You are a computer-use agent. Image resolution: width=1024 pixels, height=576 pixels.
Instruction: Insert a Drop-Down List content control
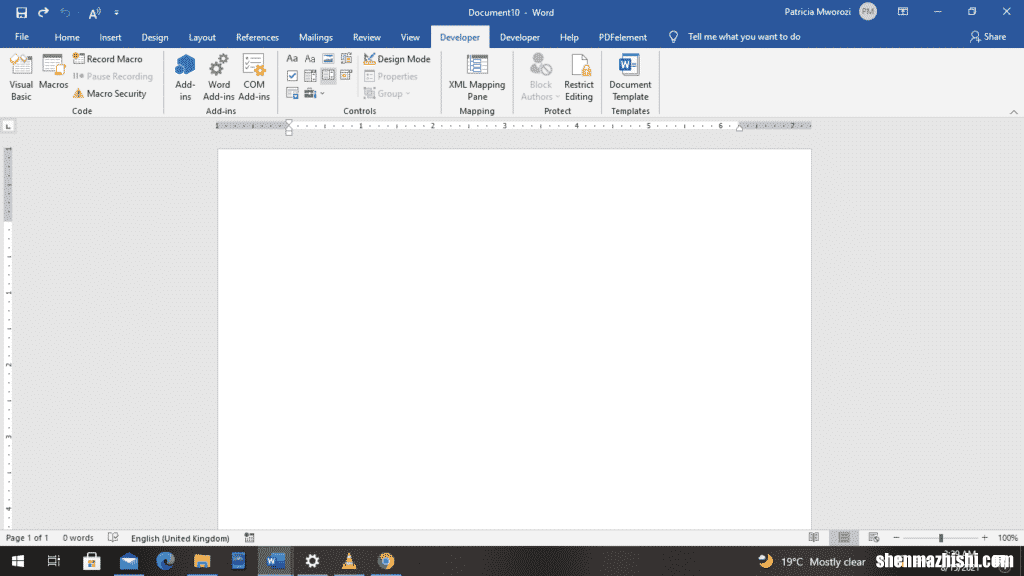click(328, 76)
